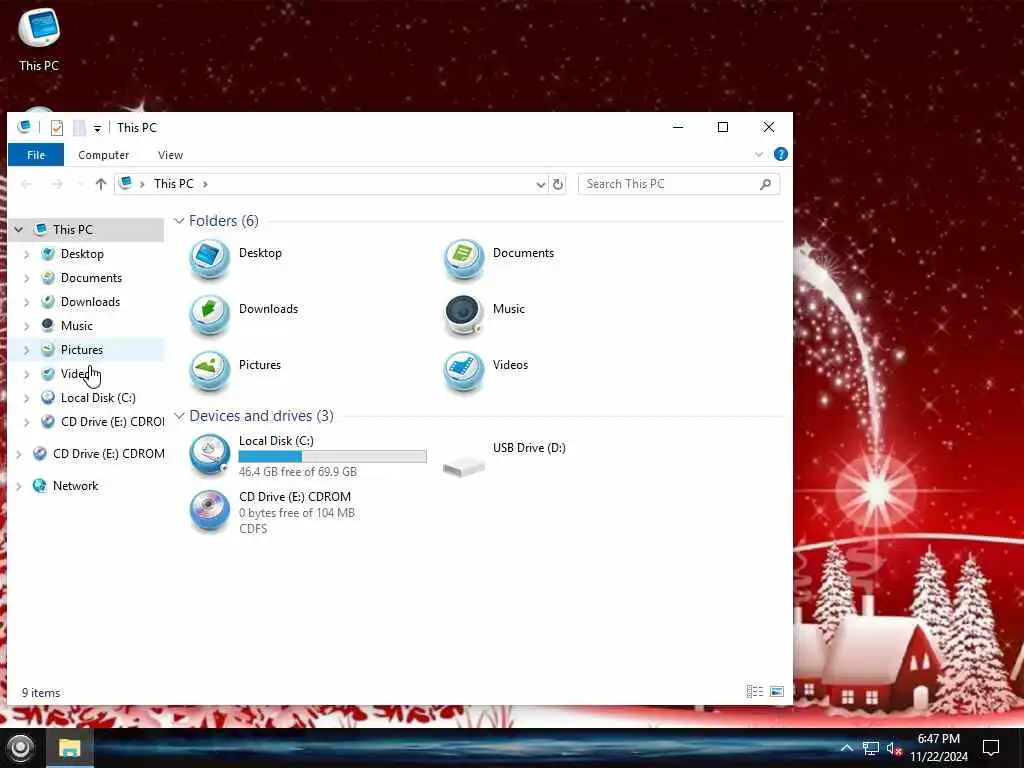Viewport: 1024px width, 768px height.
Task: Open the This PC desktop icon
Action: tap(39, 38)
